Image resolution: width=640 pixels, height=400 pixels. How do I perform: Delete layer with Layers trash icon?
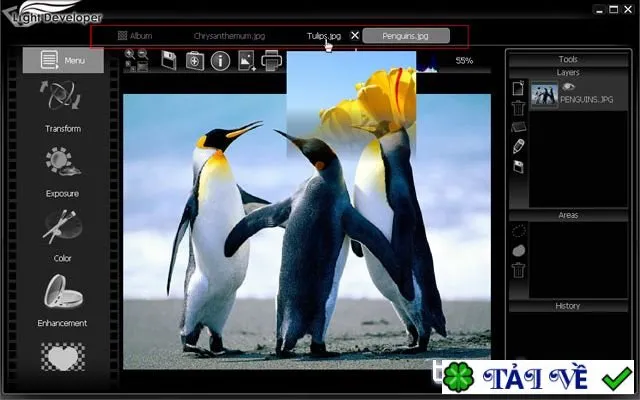click(518, 108)
